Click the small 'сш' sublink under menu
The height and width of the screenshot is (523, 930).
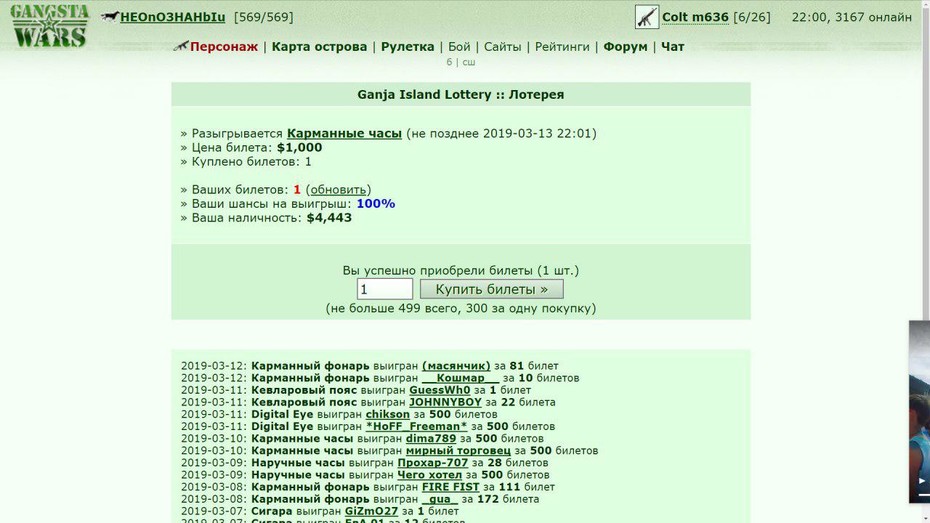click(469, 62)
